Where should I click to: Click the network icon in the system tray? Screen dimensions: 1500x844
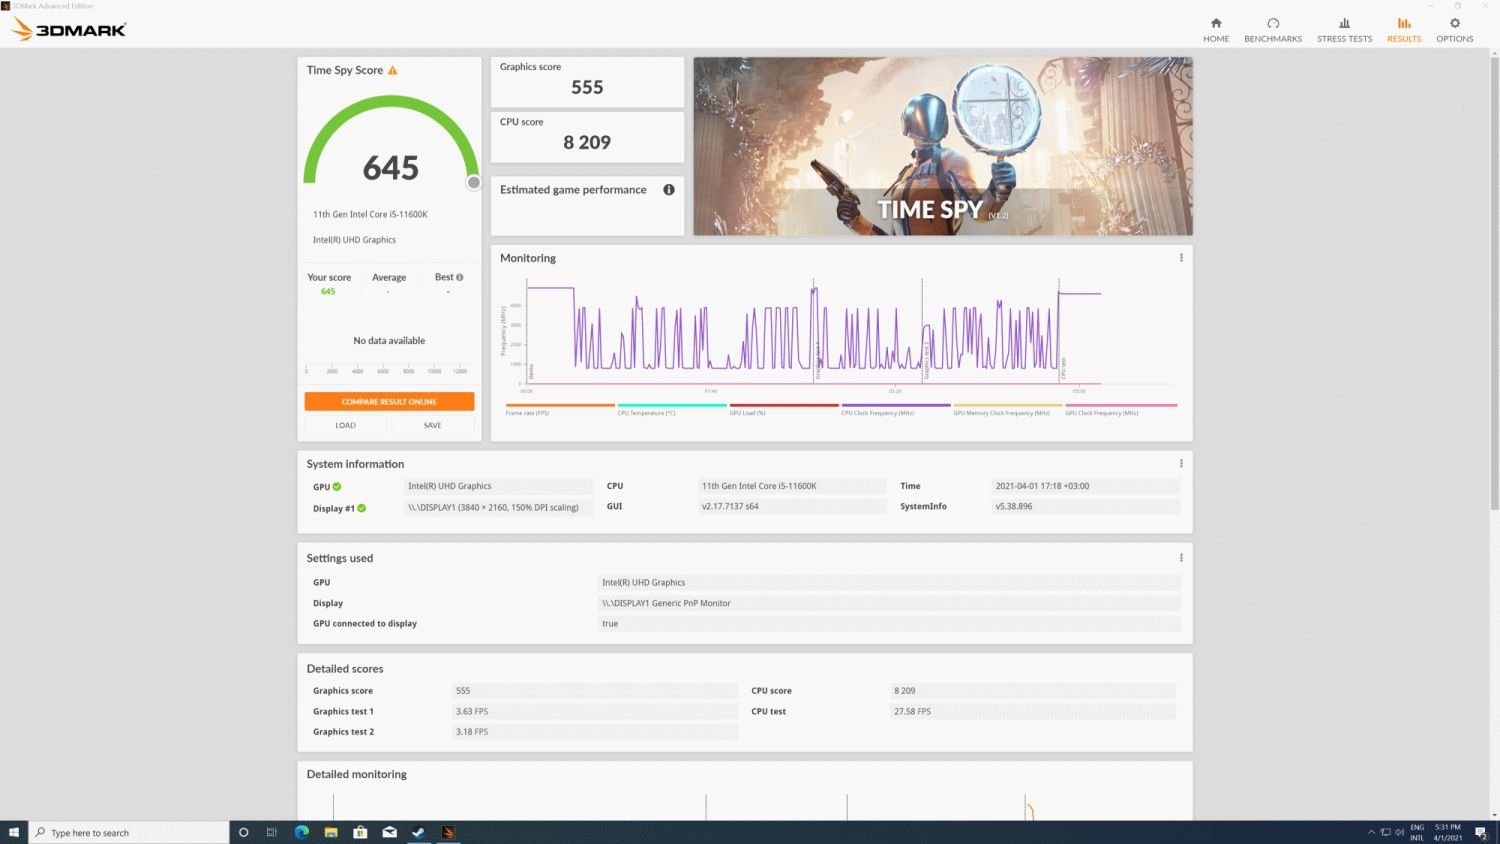[x=1385, y=832]
